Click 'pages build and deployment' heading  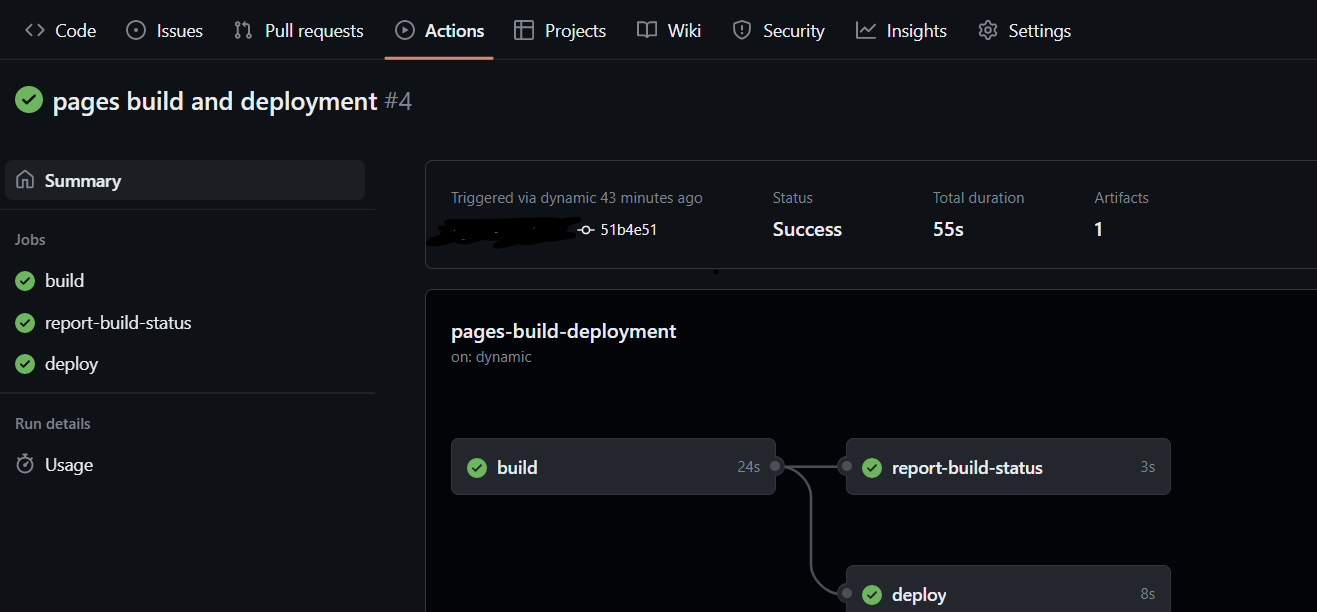(x=215, y=101)
